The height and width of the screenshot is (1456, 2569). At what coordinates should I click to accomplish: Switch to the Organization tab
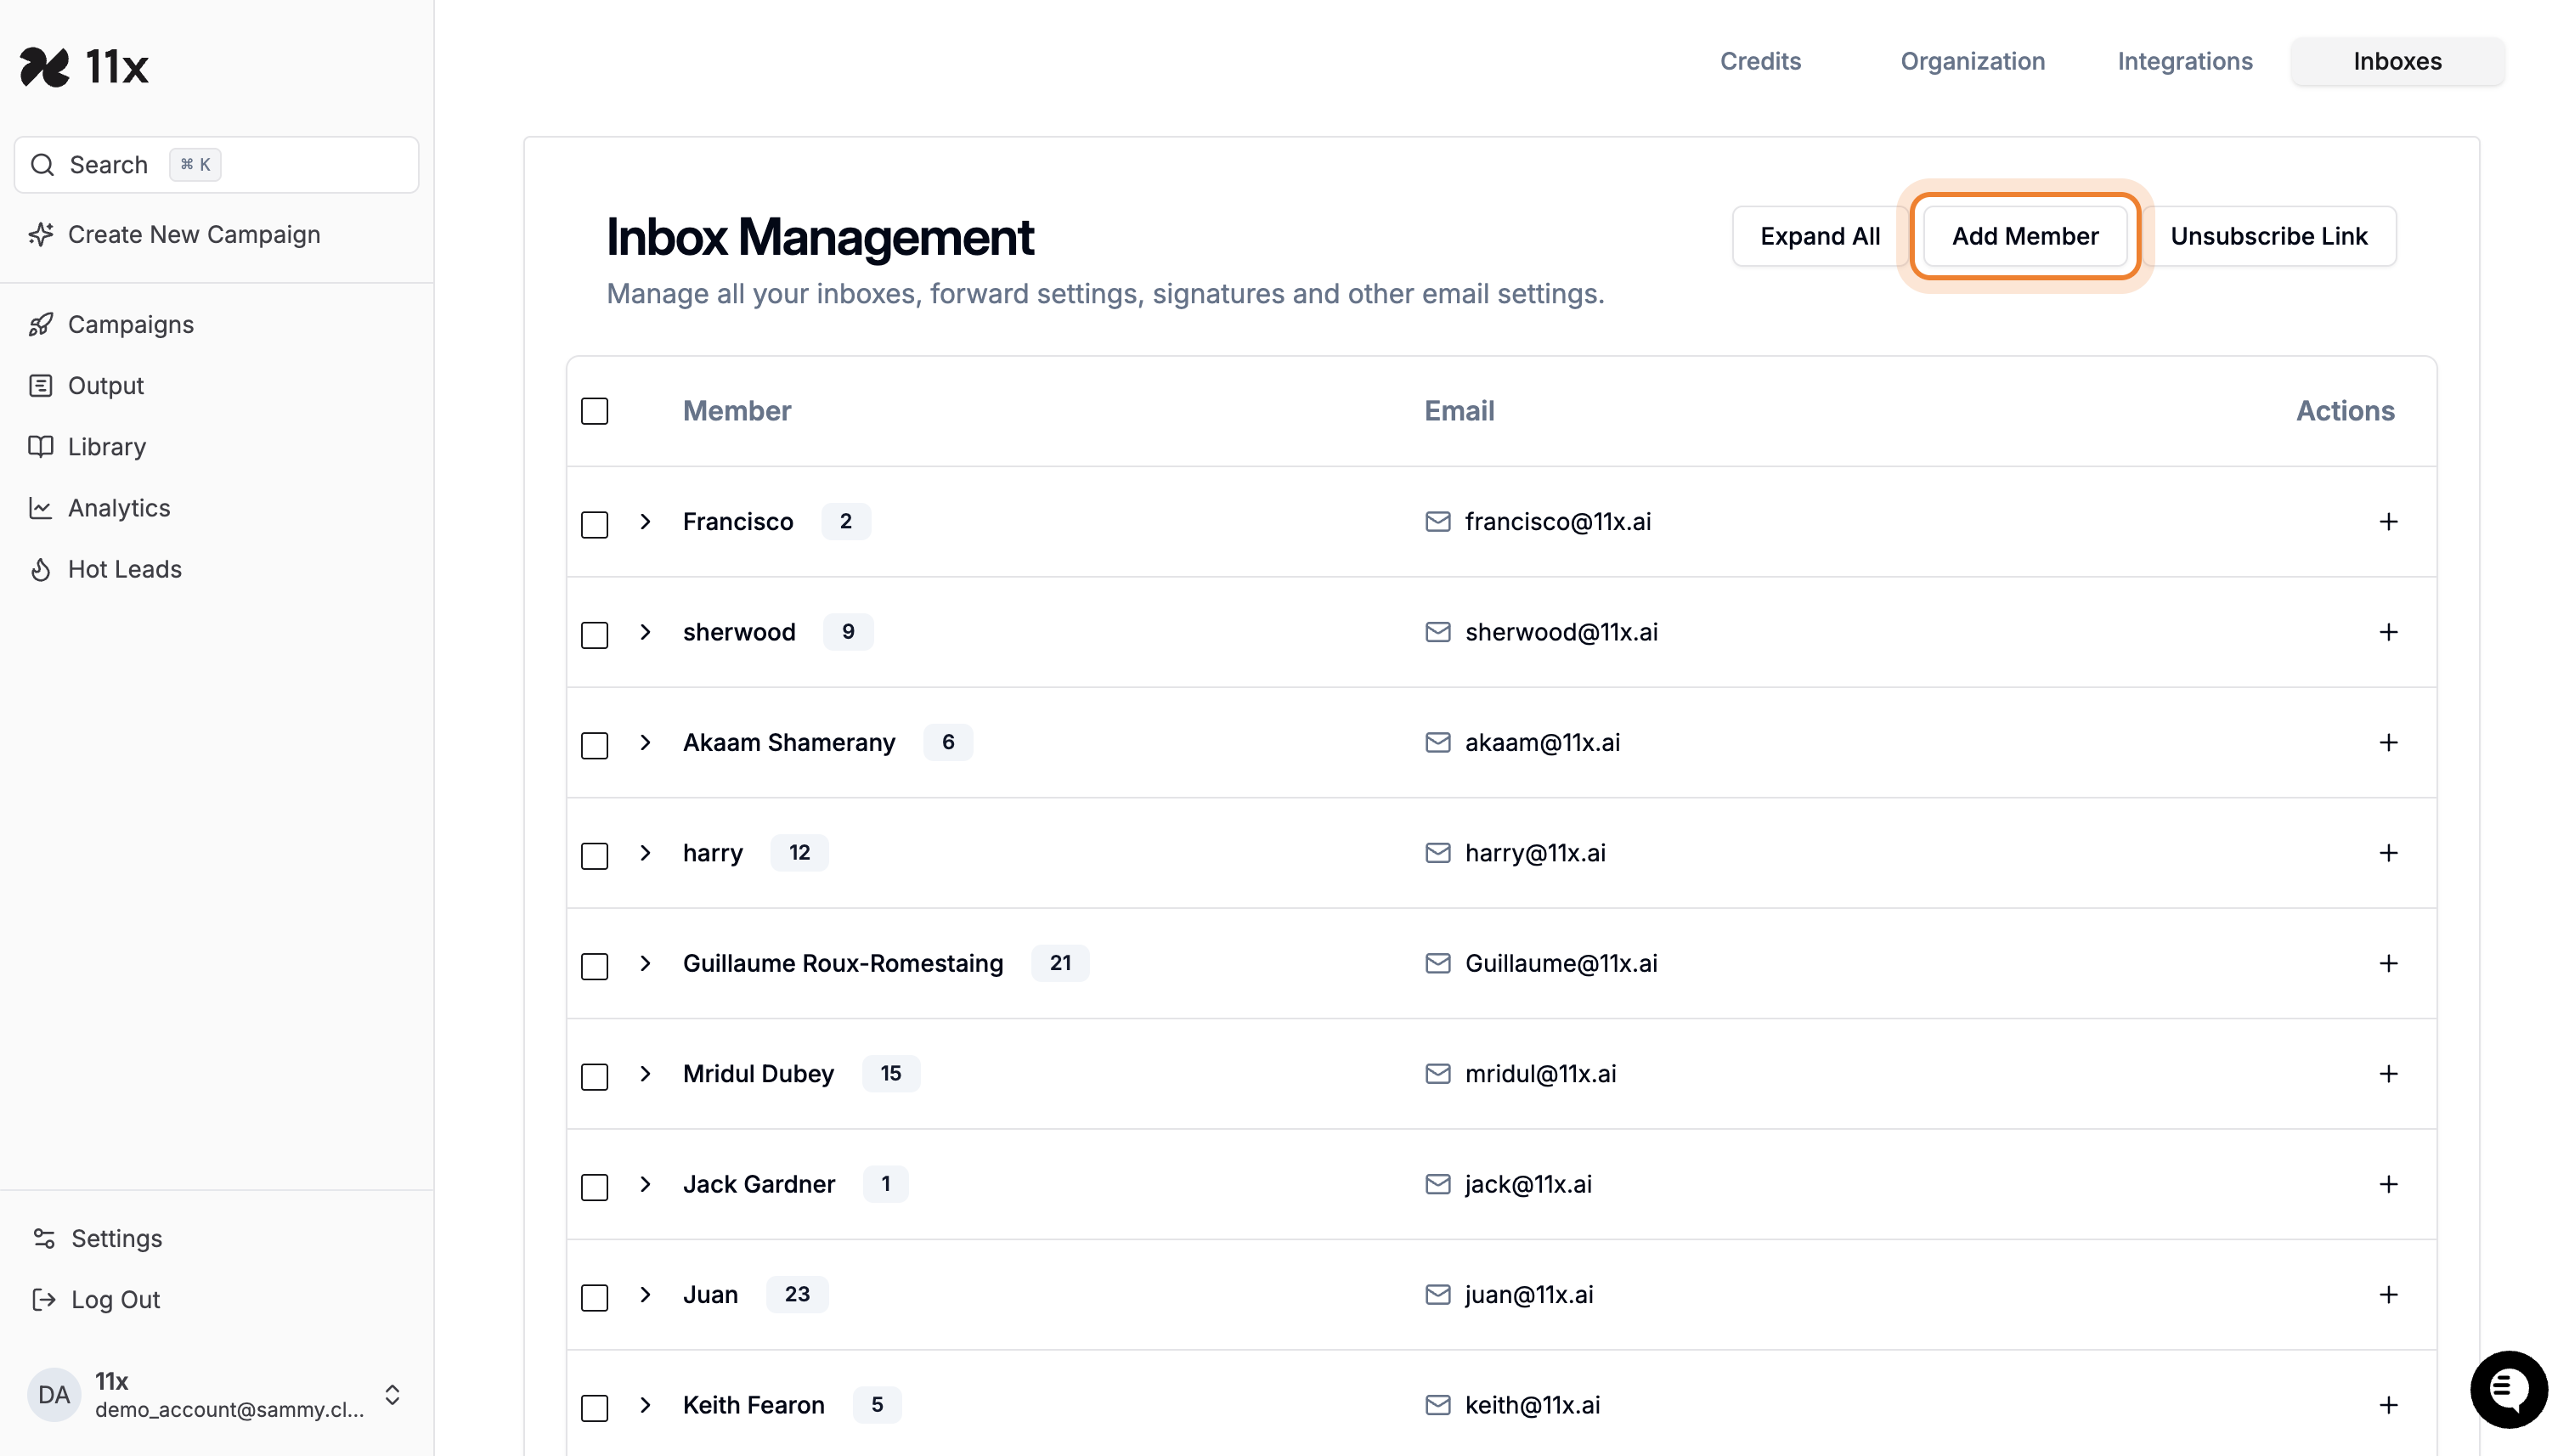pyautogui.click(x=1972, y=61)
